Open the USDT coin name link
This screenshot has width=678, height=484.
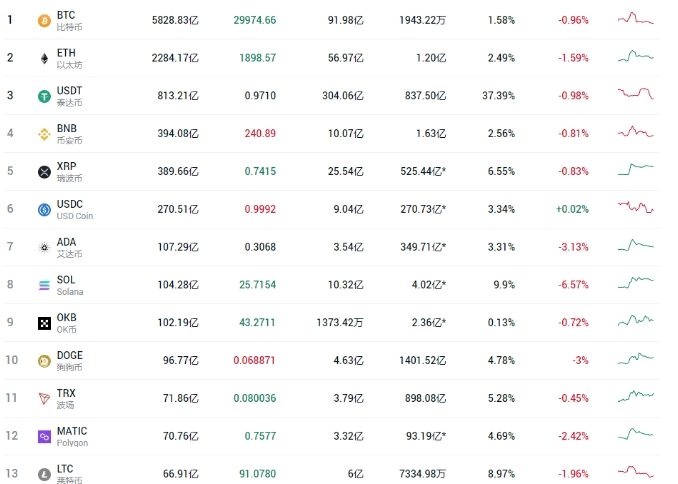point(69,90)
